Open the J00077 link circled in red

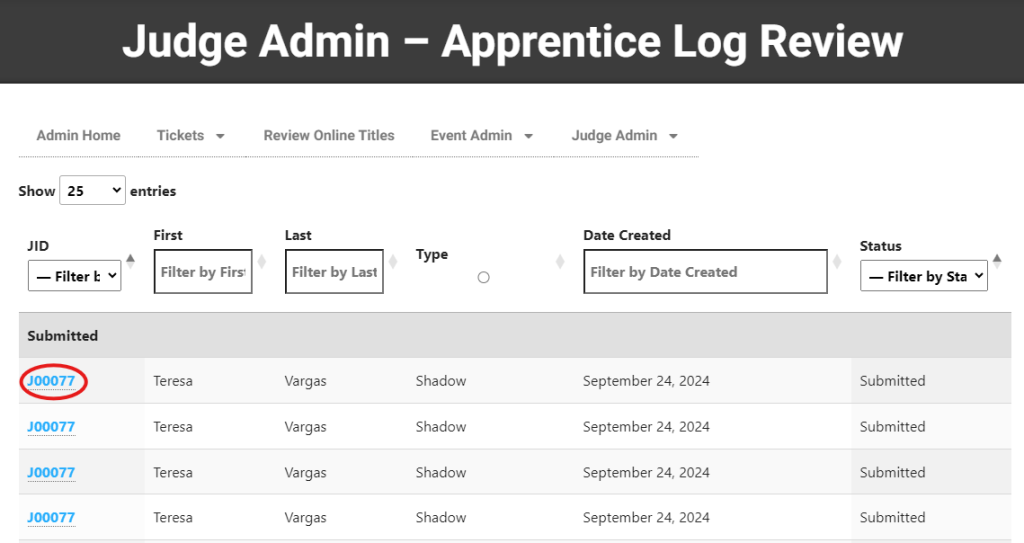[x=51, y=381]
